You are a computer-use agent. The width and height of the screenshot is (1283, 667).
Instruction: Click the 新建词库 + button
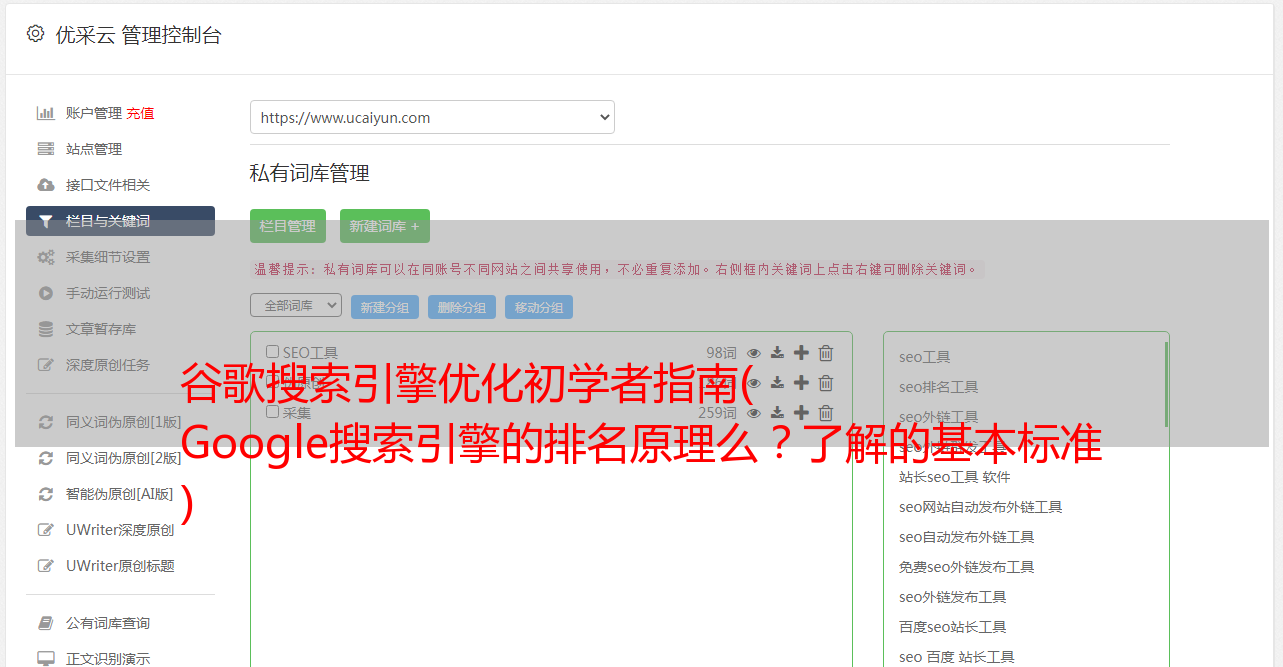tap(385, 226)
